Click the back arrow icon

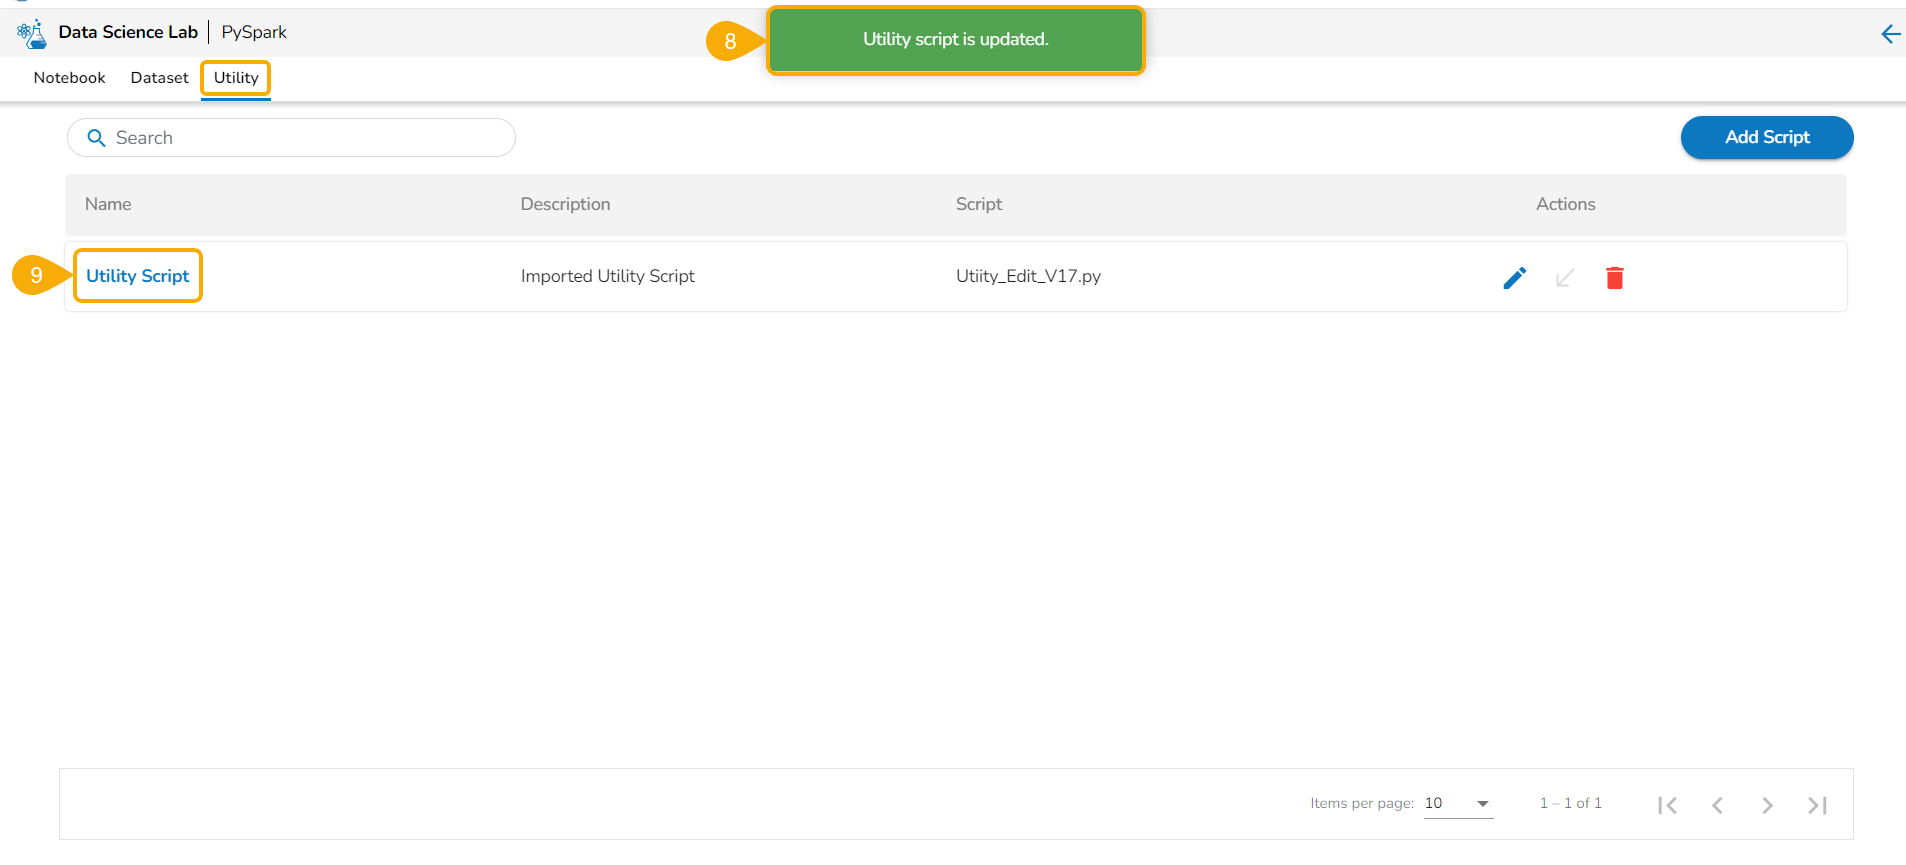(1890, 34)
